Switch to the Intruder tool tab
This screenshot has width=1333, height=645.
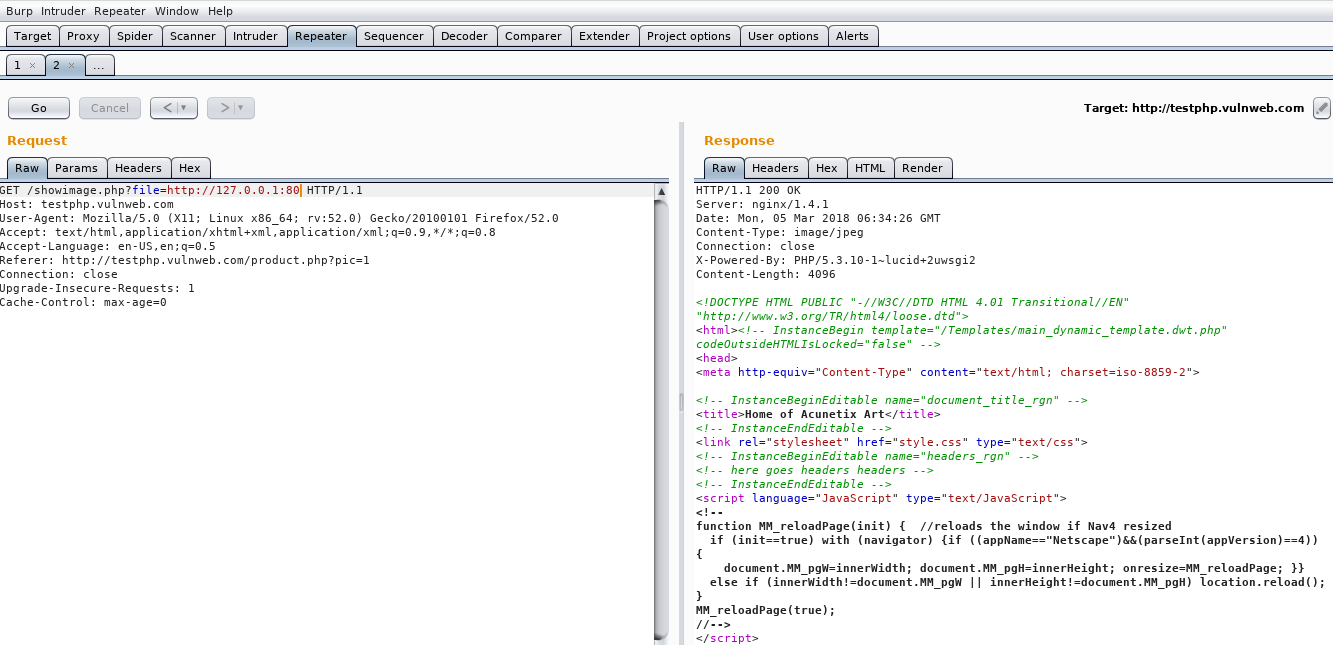(255, 36)
